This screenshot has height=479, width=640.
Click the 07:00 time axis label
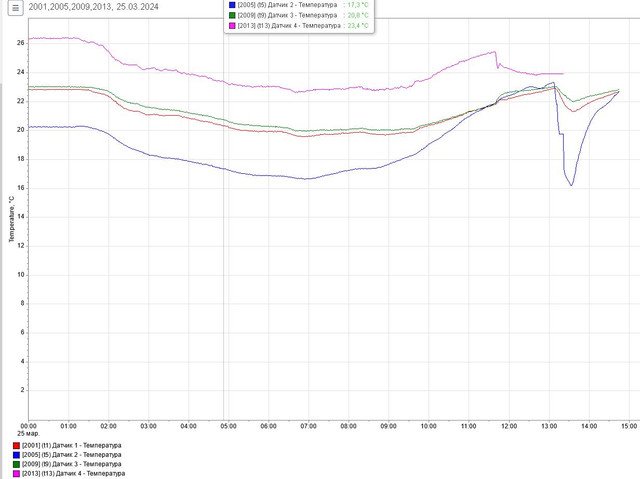pyautogui.click(x=309, y=426)
